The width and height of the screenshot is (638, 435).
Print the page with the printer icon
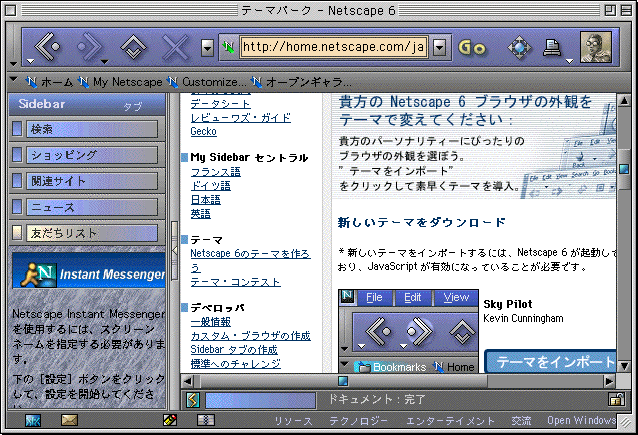tap(552, 48)
